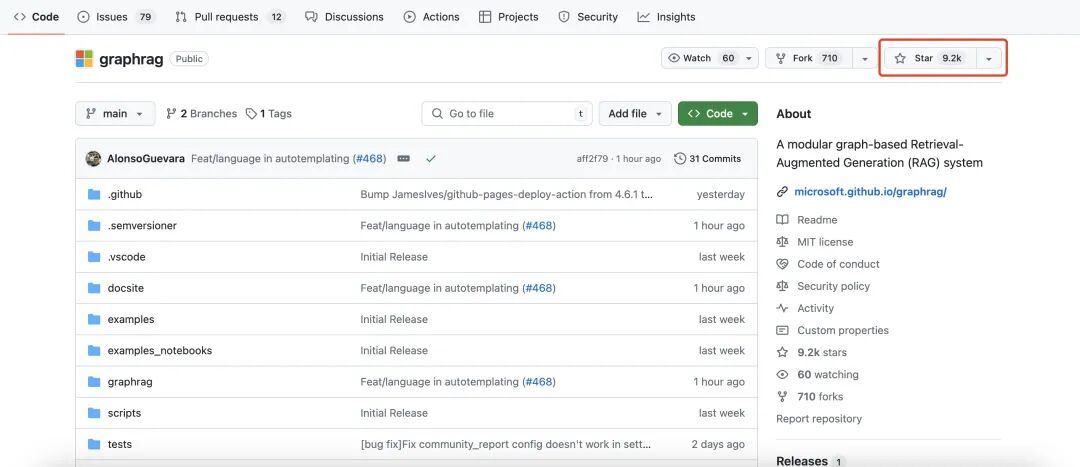Expand the Watch dropdown arrow
Viewport: 1080px width, 467px height.
point(749,58)
